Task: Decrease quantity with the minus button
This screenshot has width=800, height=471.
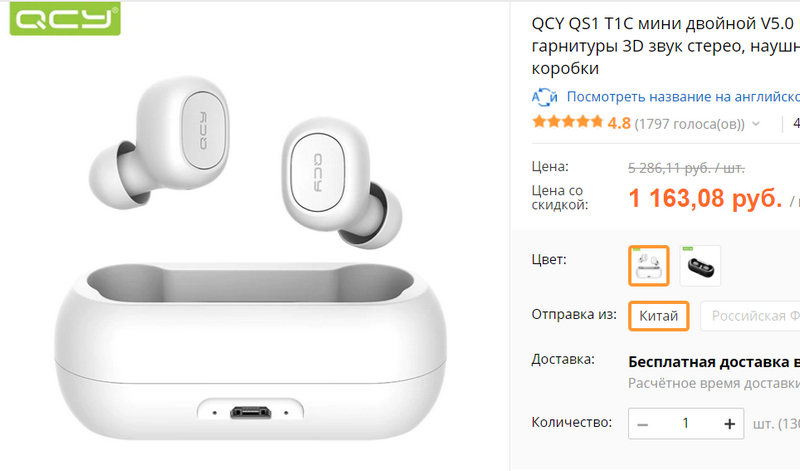Action: coord(643,424)
